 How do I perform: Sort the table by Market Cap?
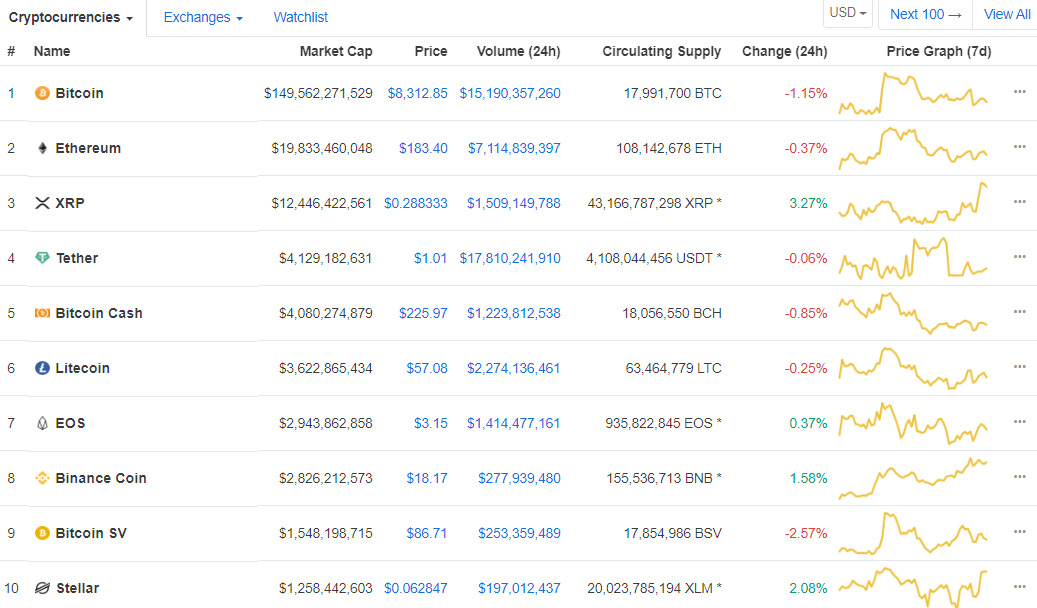(x=336, y=51)
